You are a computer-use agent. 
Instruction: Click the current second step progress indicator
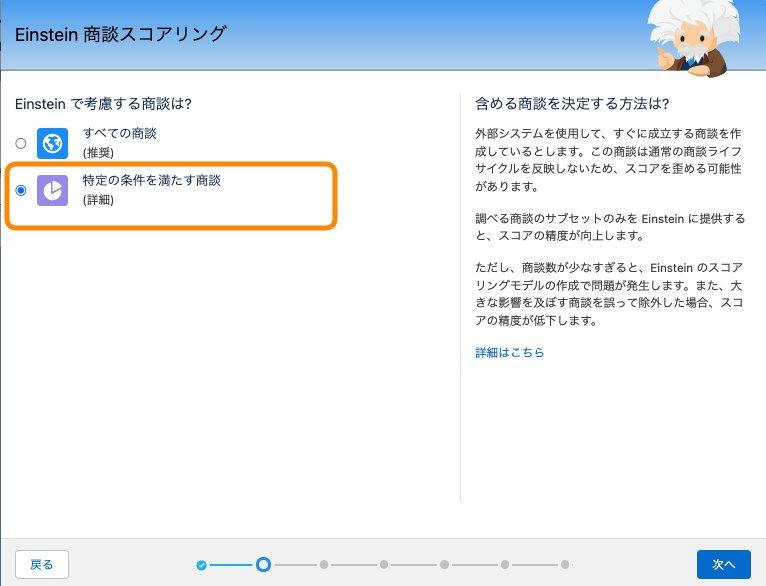coord(263,565)
